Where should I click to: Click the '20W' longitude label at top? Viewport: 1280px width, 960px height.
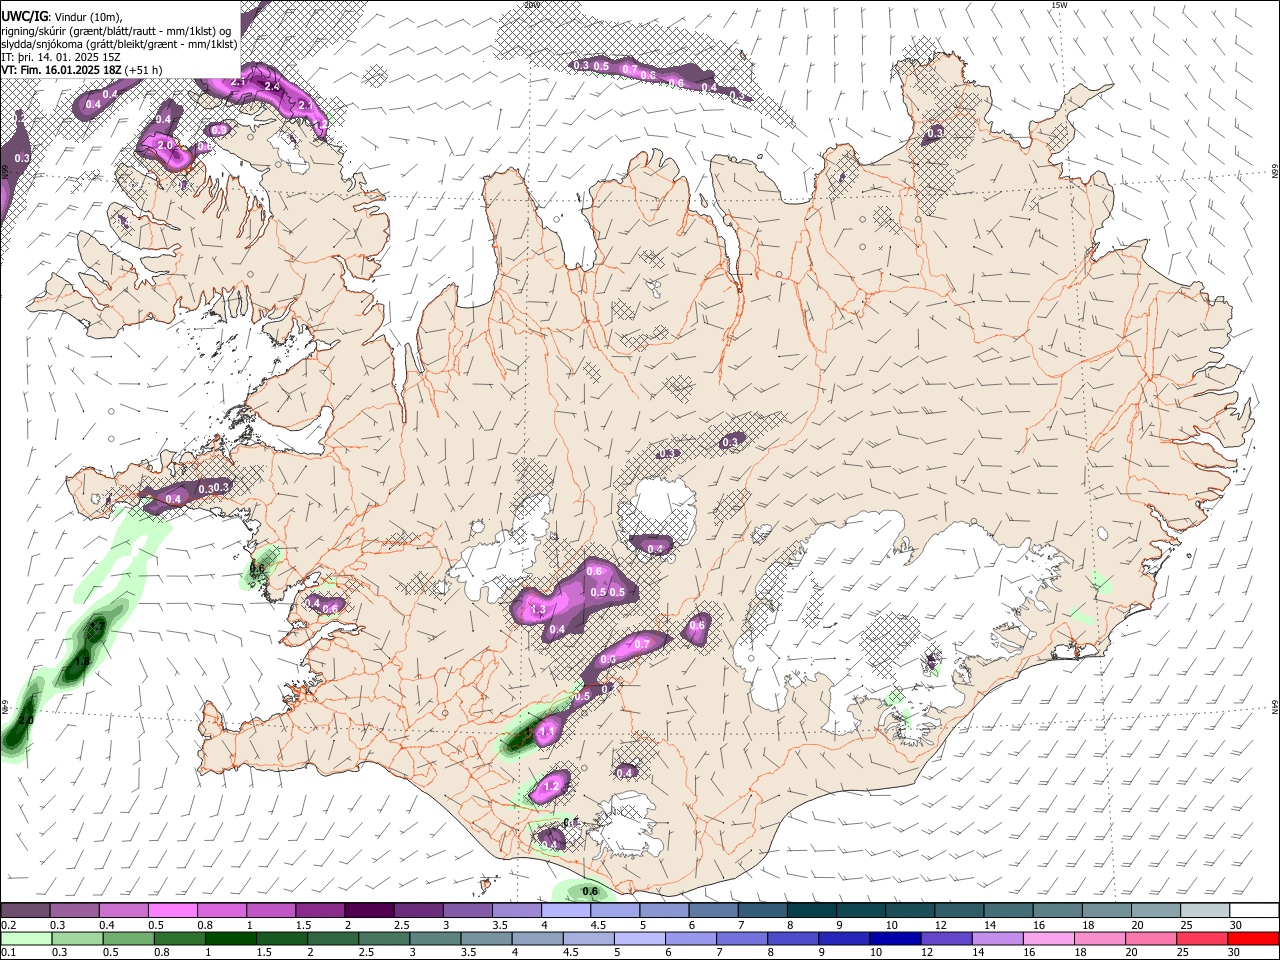[531, 5]
